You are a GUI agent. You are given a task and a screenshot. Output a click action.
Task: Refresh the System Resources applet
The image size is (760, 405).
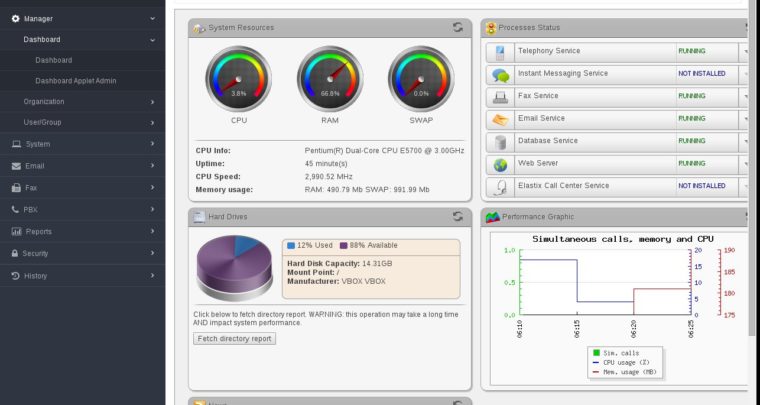coord(457,28)
